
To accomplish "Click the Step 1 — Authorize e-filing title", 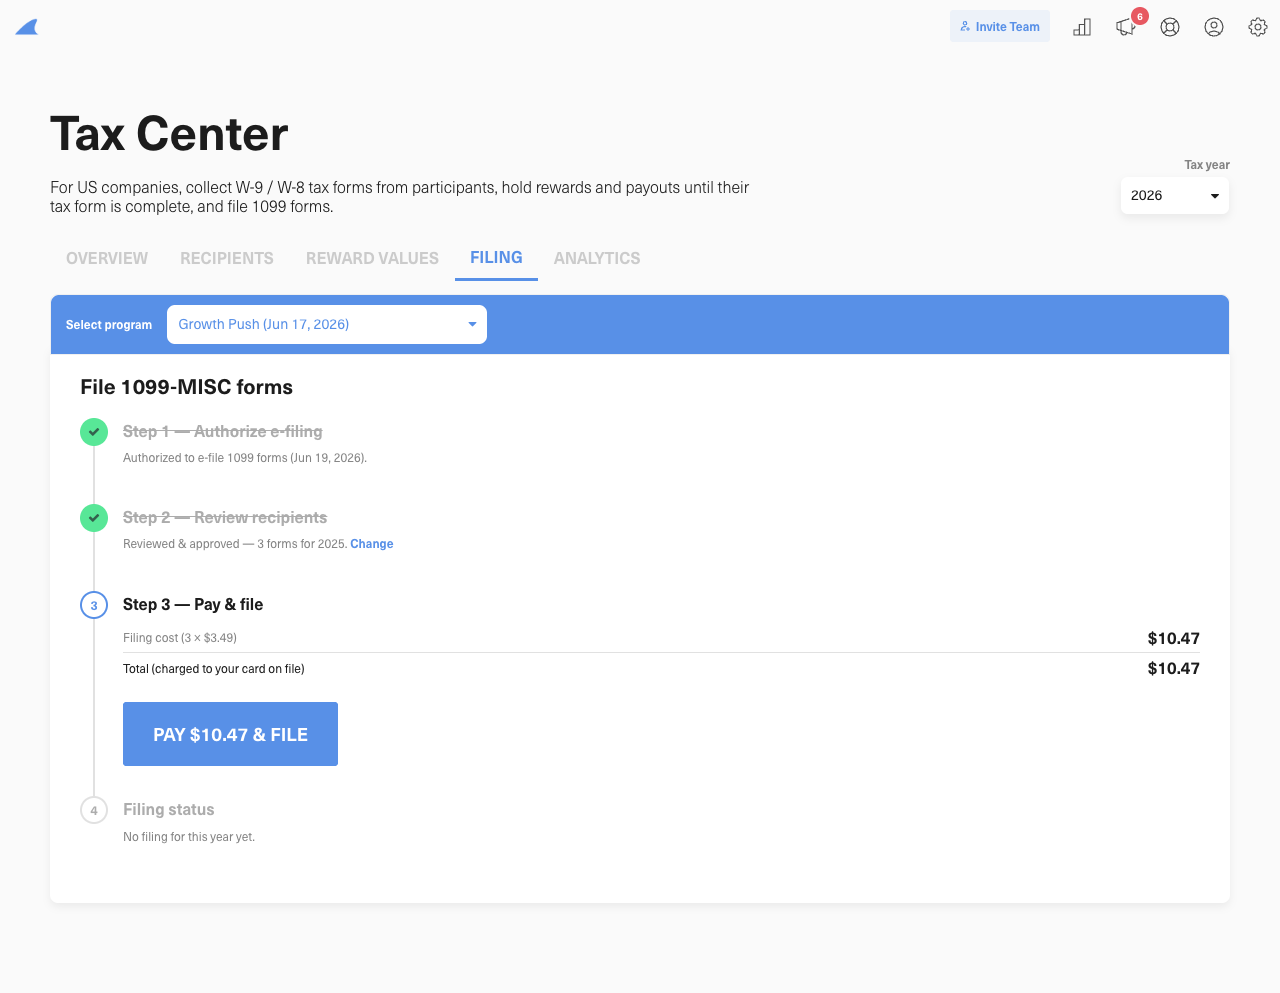I will [x=223, y=431].
